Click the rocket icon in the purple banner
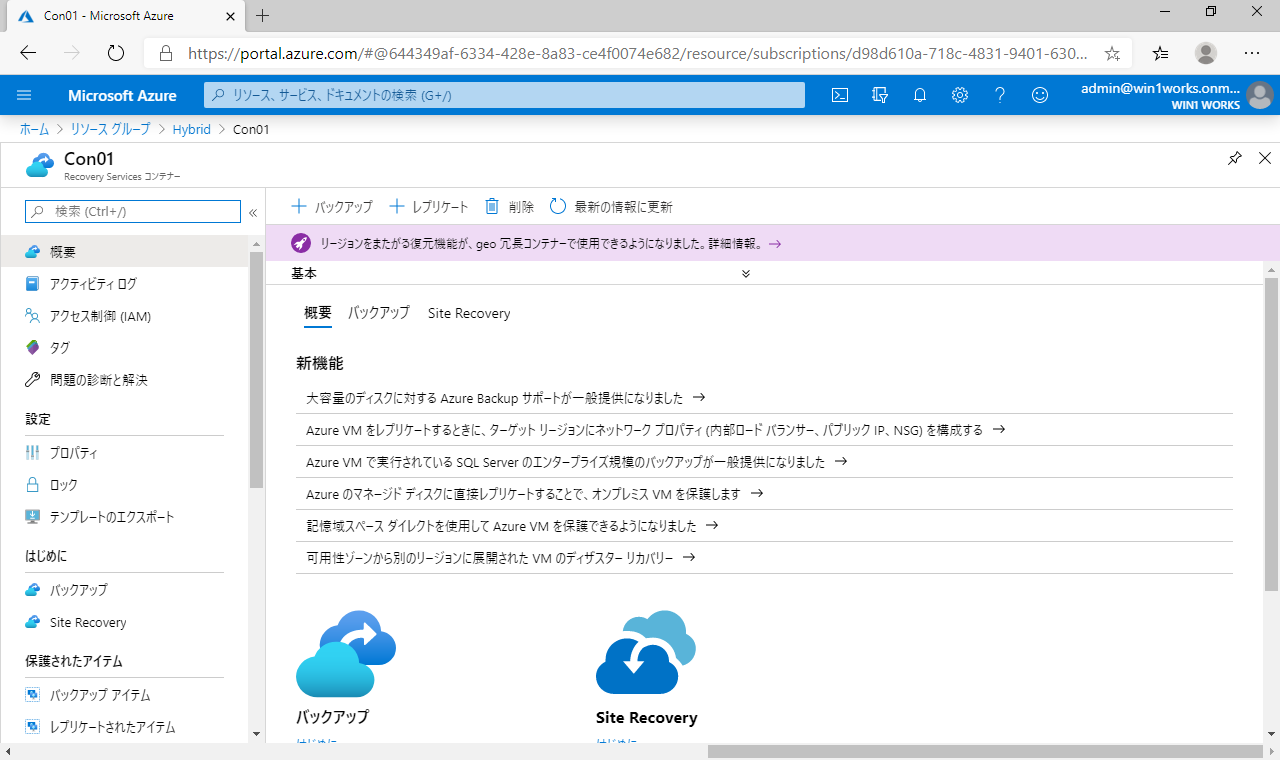Screen dimensions: 1280x760 [301, 243]
